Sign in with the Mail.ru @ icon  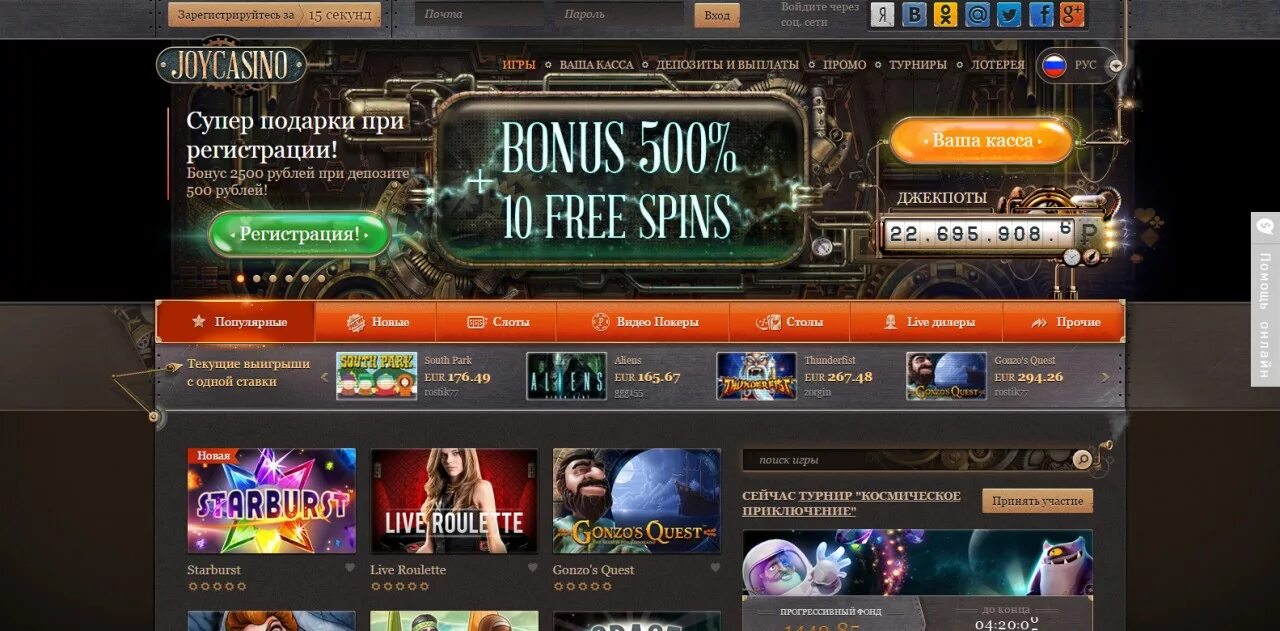(978, 14)
